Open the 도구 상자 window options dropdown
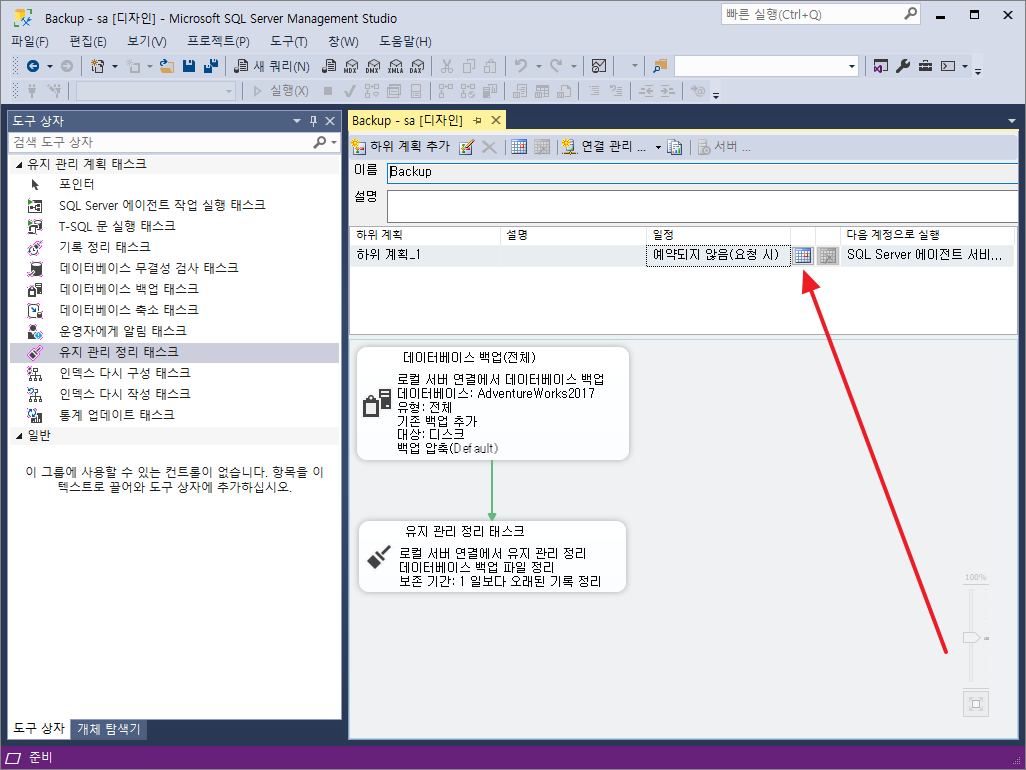 coord(296,121)
